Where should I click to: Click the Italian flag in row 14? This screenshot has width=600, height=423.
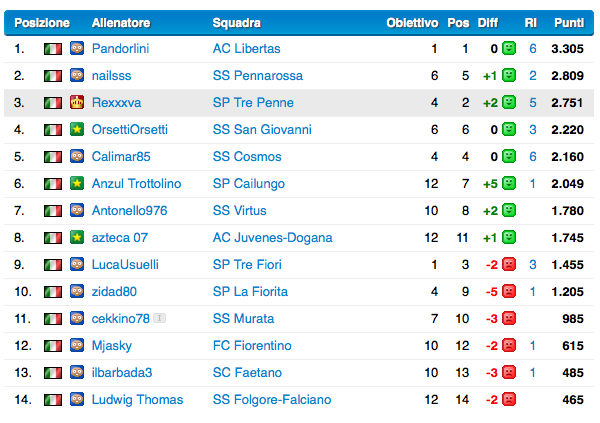(x=53, y=400)
